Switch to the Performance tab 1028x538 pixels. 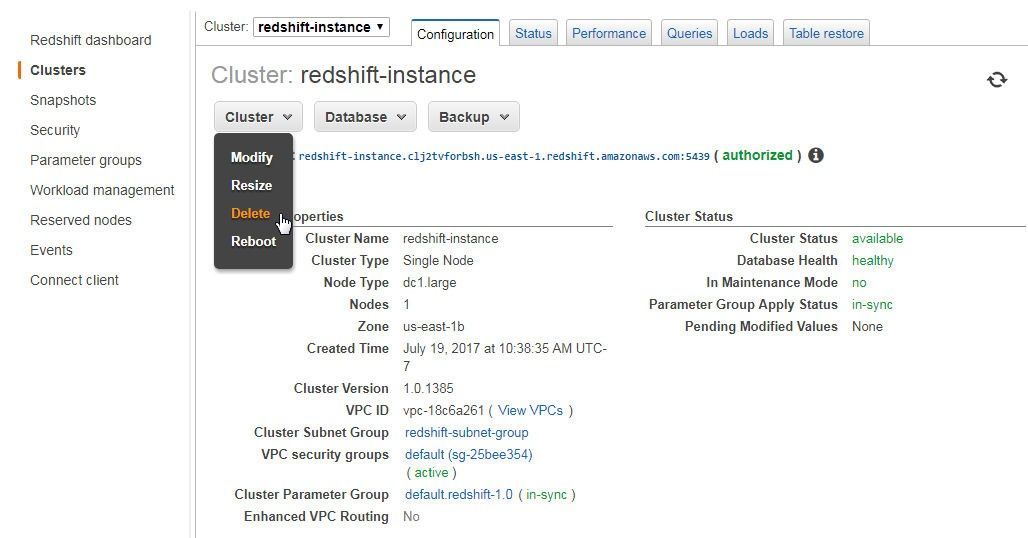coord(608,33)
